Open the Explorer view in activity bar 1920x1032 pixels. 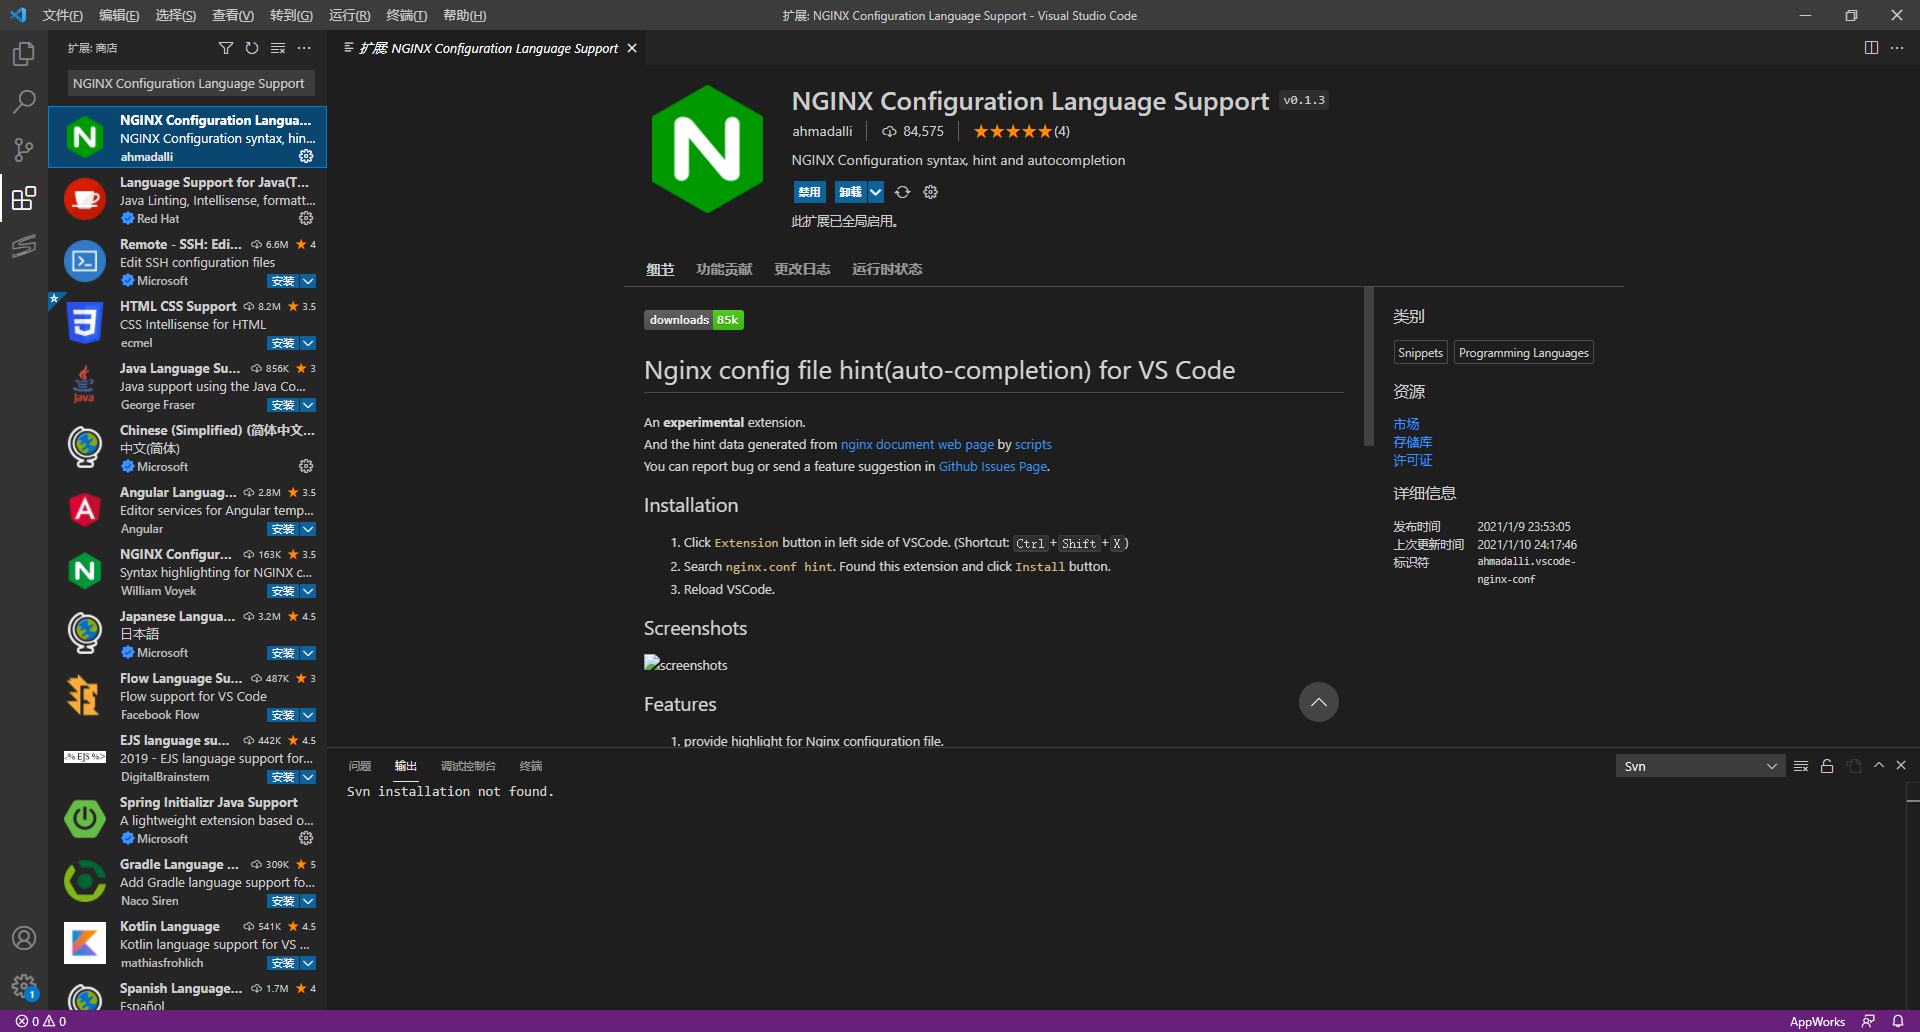pos(24,53)
